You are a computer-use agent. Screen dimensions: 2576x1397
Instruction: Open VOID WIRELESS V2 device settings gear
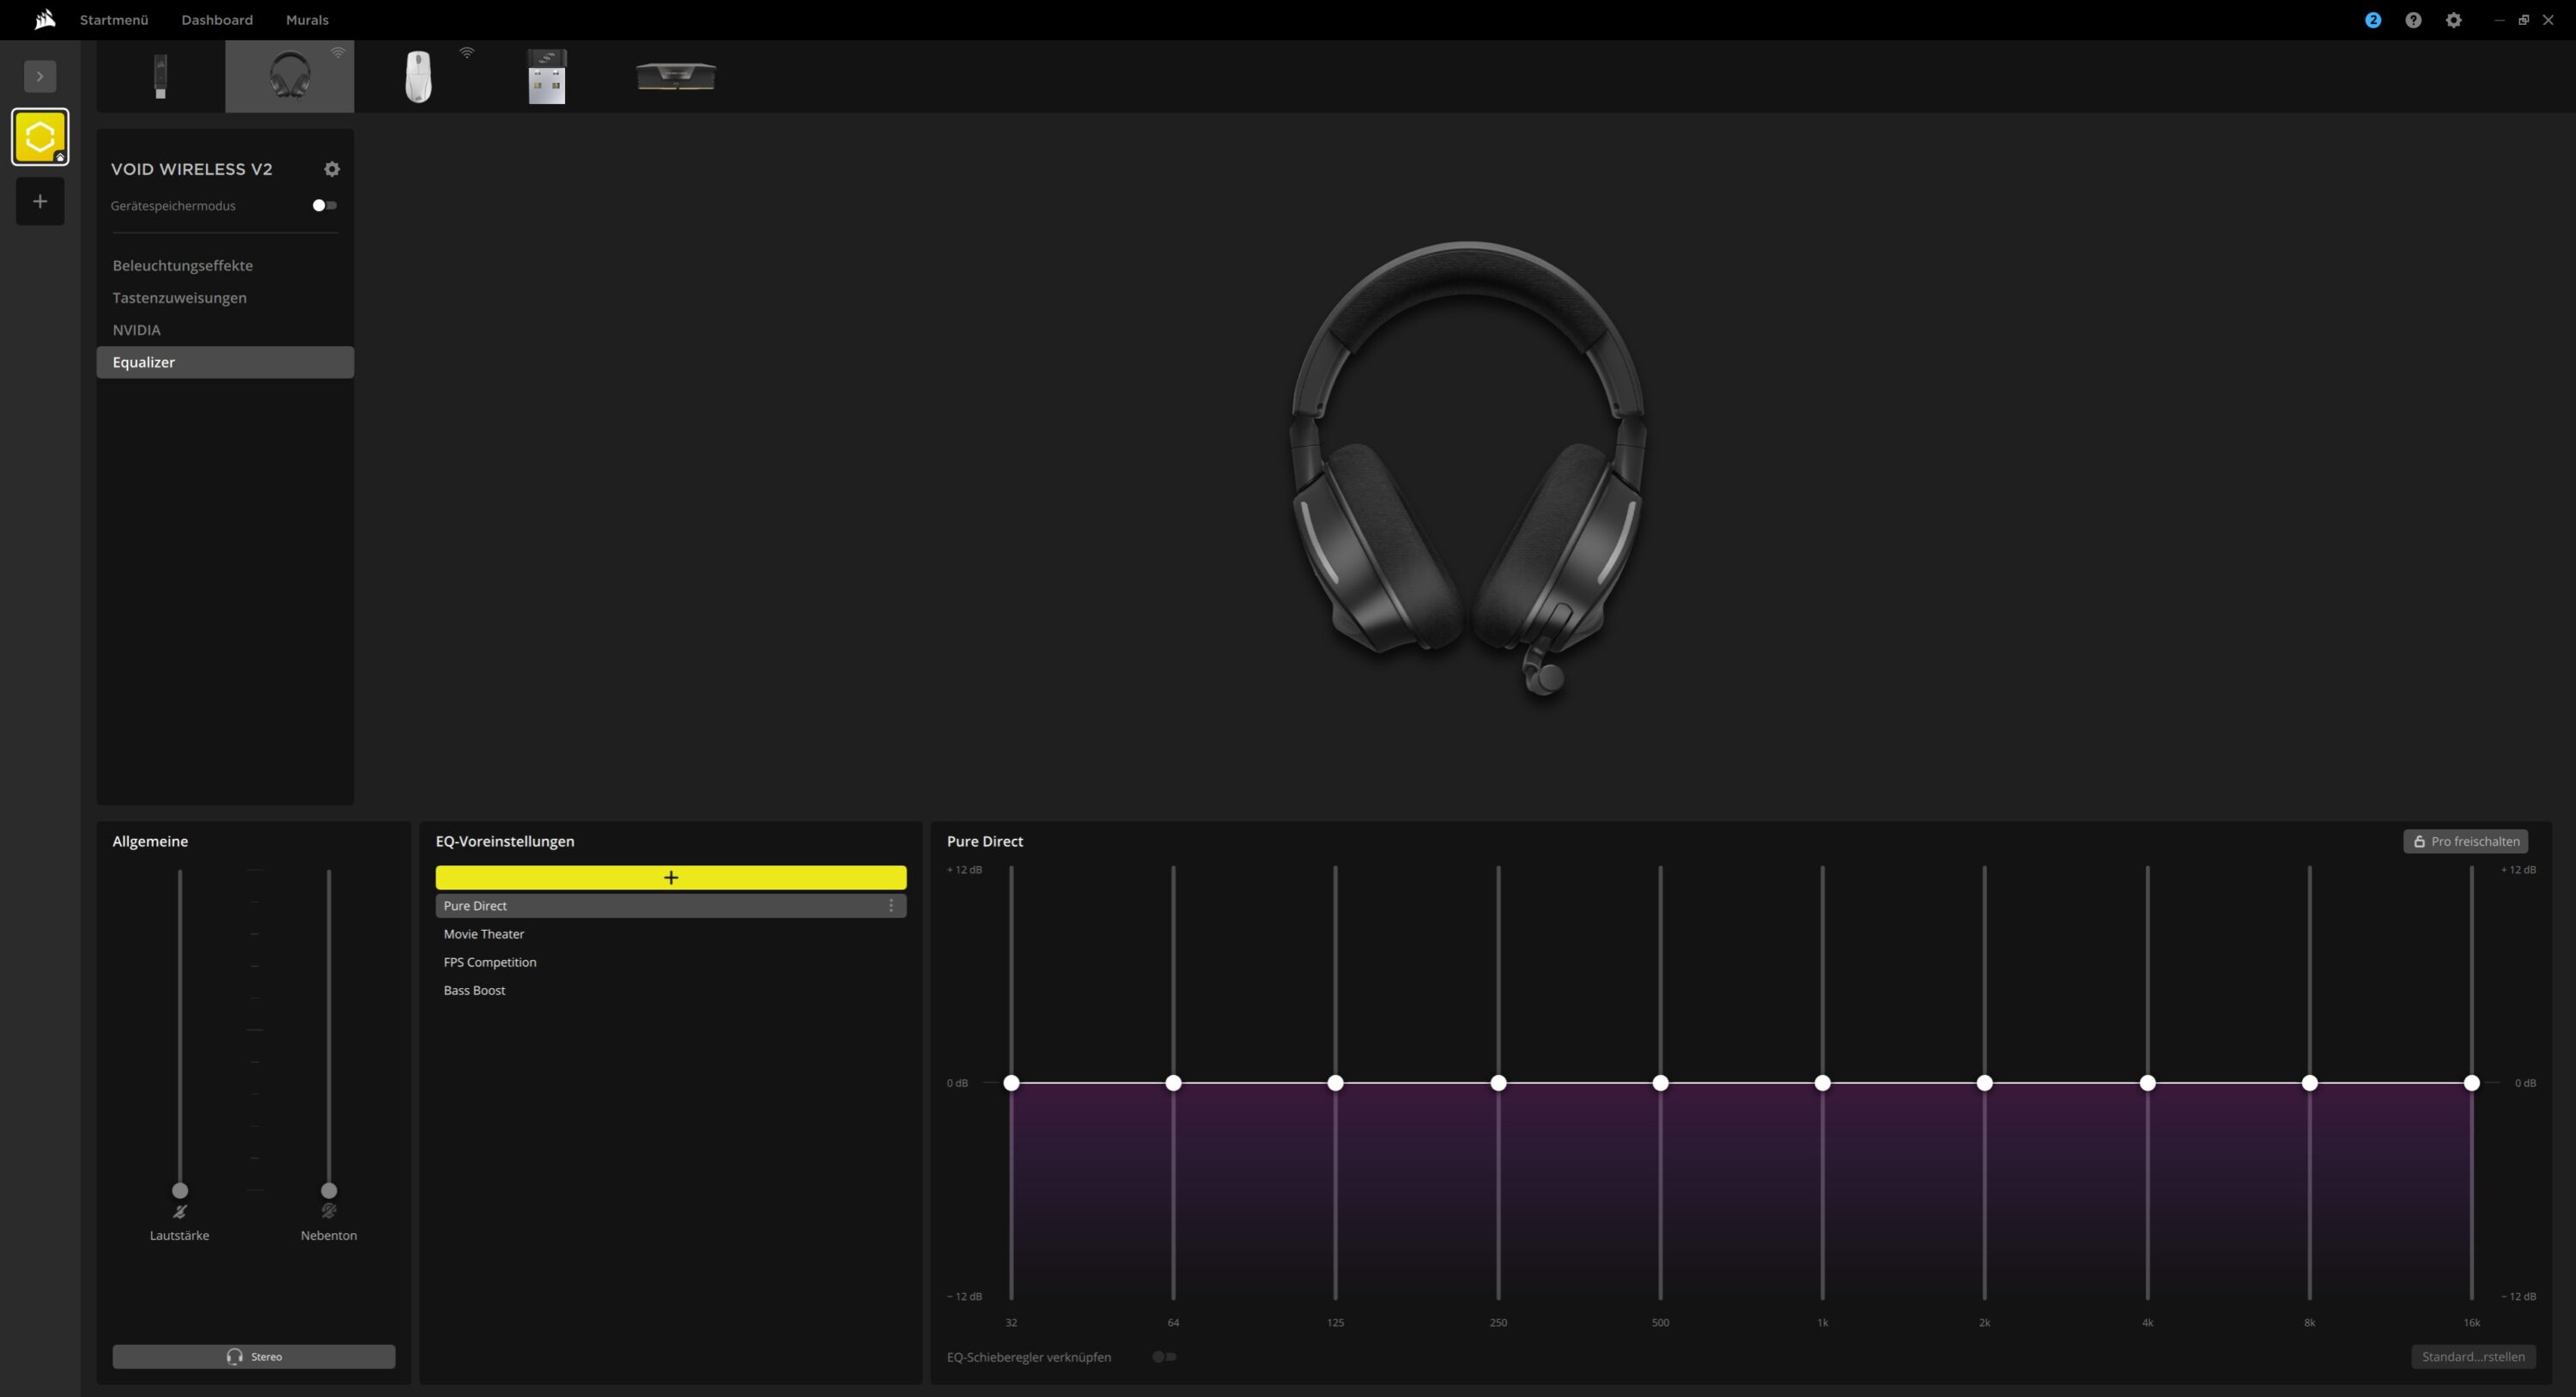tap(332, 169)
